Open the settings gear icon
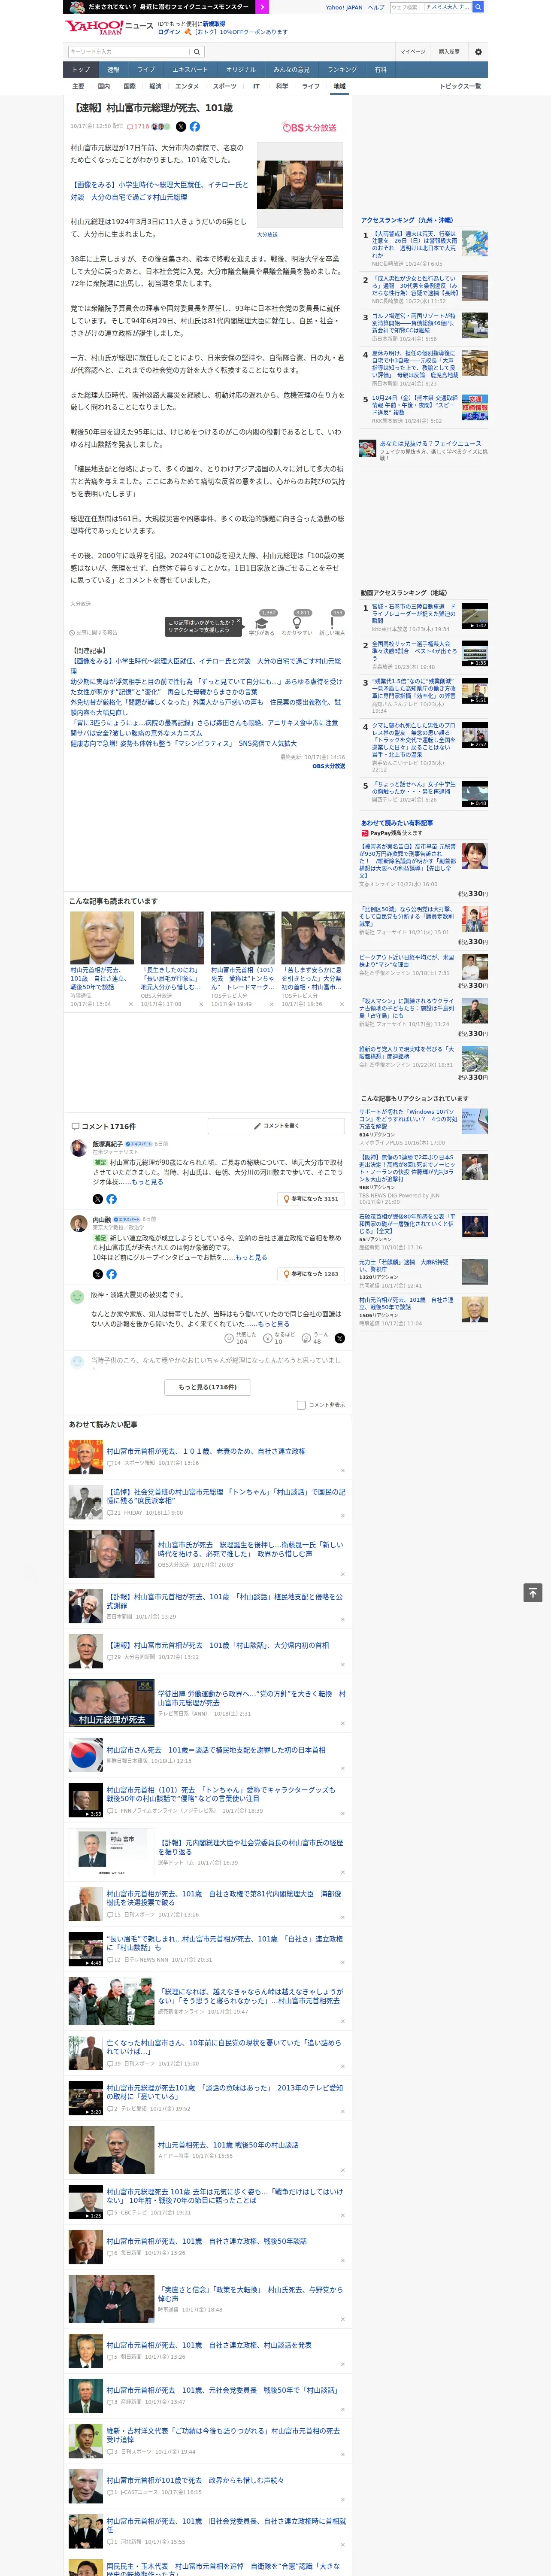This screenshot has height=2576, width=551. [478, 52]
